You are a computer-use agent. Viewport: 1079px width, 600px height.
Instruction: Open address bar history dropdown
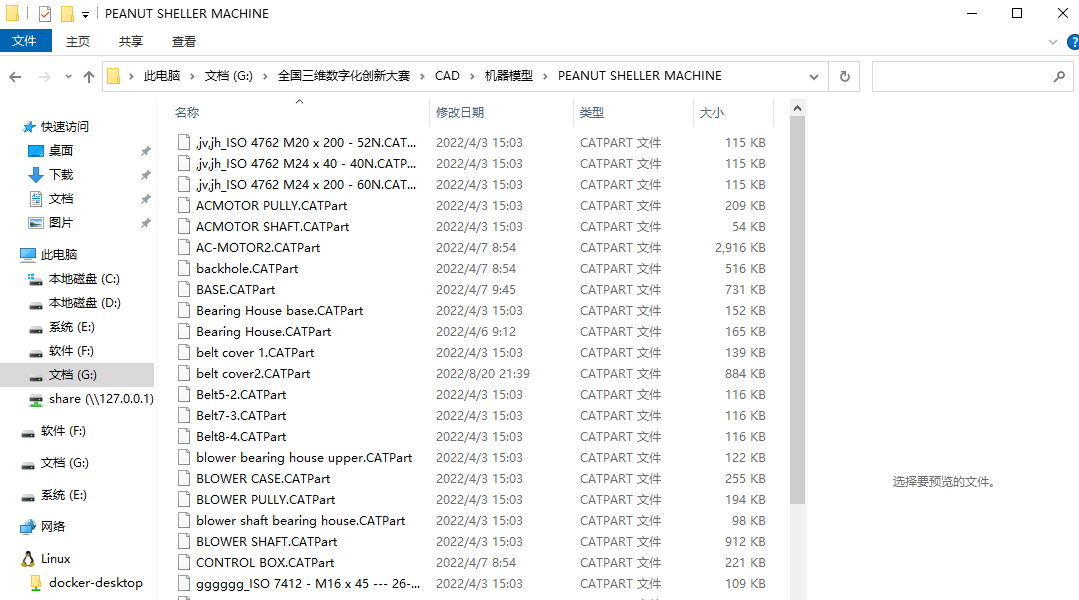814,76
